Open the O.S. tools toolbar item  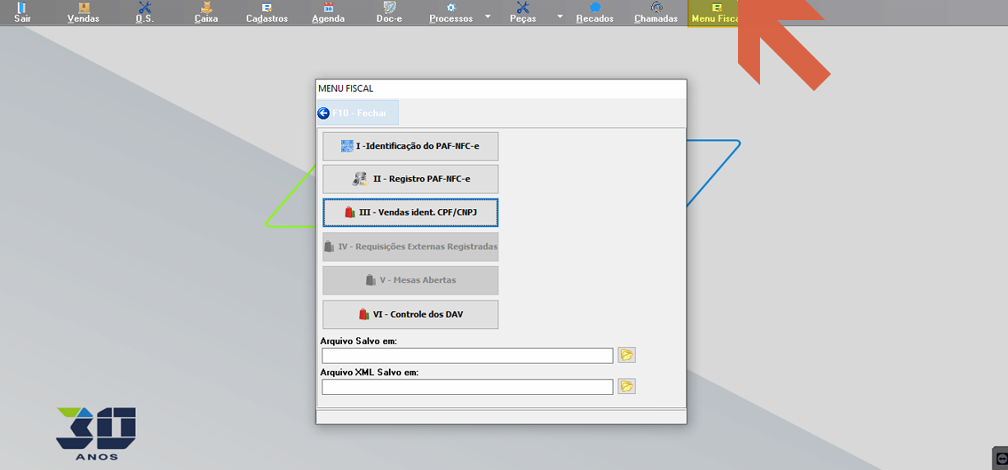point(144,13)
